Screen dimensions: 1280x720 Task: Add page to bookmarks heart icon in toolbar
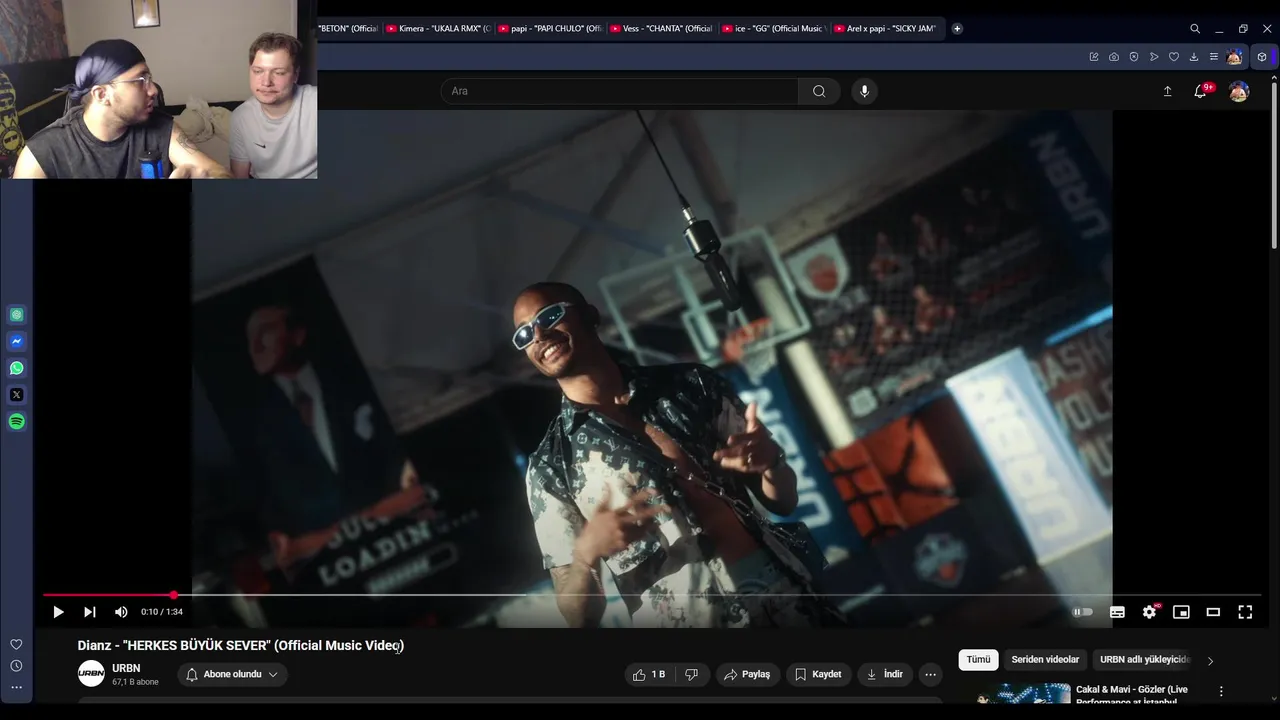(x=1174, y=57)
